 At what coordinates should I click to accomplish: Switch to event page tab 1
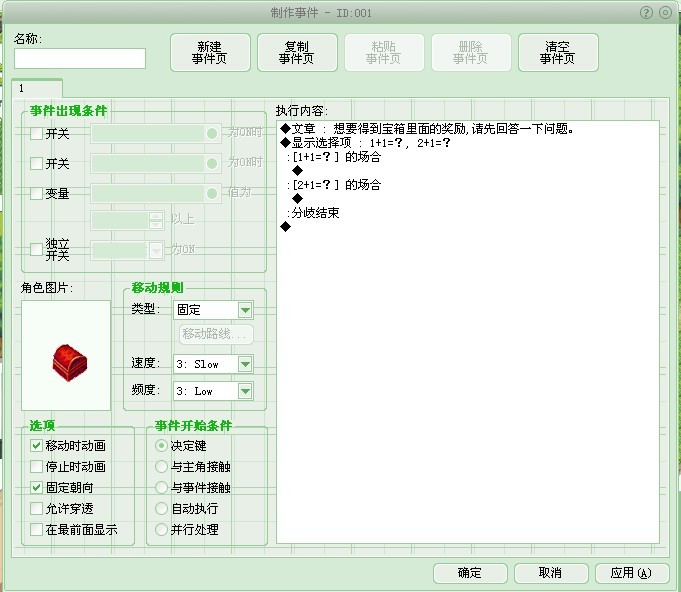37,88
